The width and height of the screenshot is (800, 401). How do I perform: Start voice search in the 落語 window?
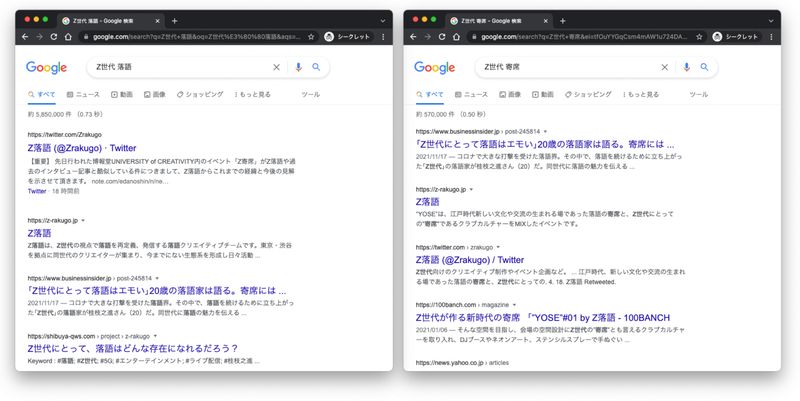coord(298,67)
